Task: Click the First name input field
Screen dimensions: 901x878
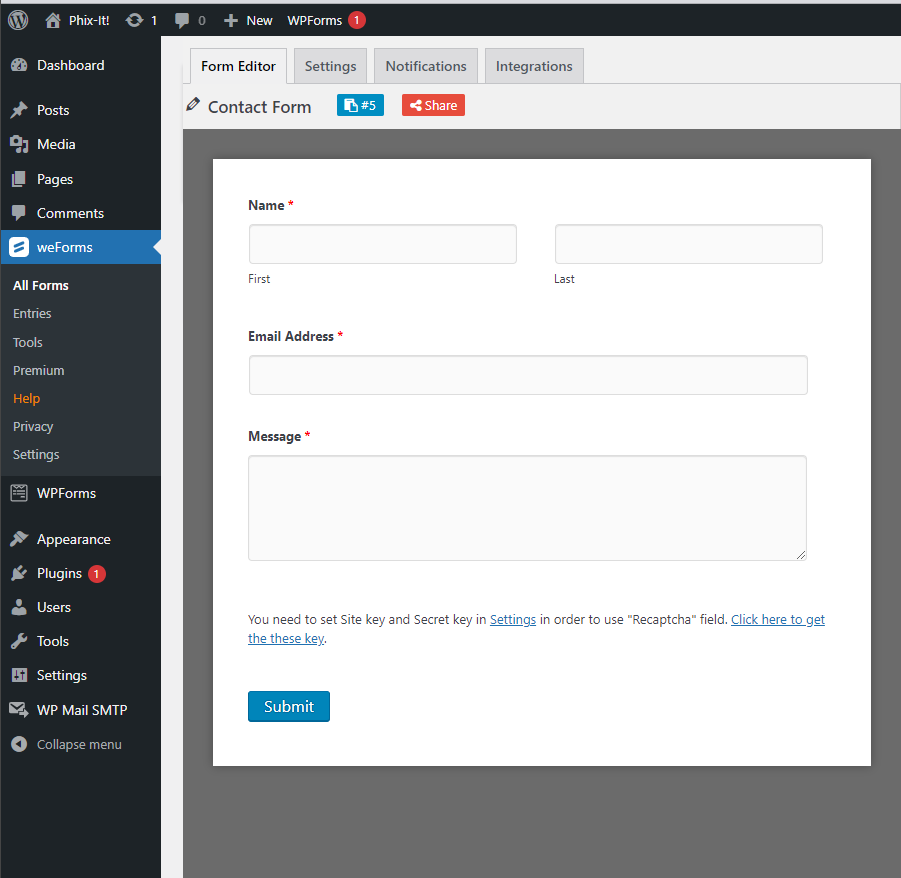Action: coord(382,244)
